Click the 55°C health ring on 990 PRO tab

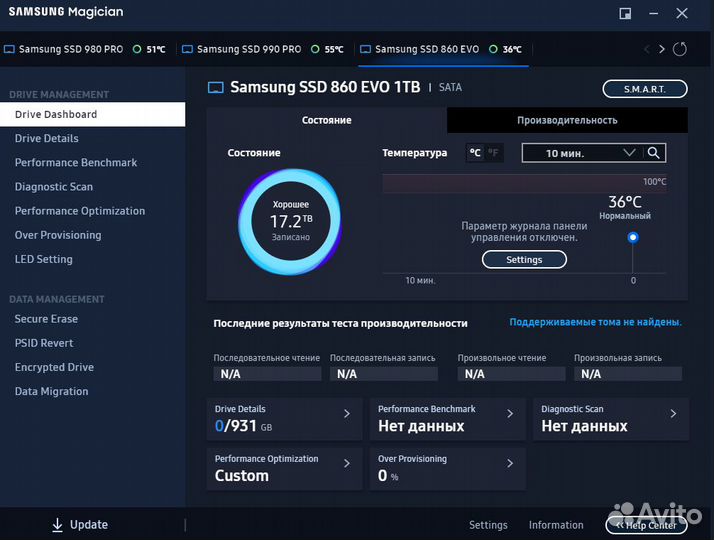click(x=315, y=49)
